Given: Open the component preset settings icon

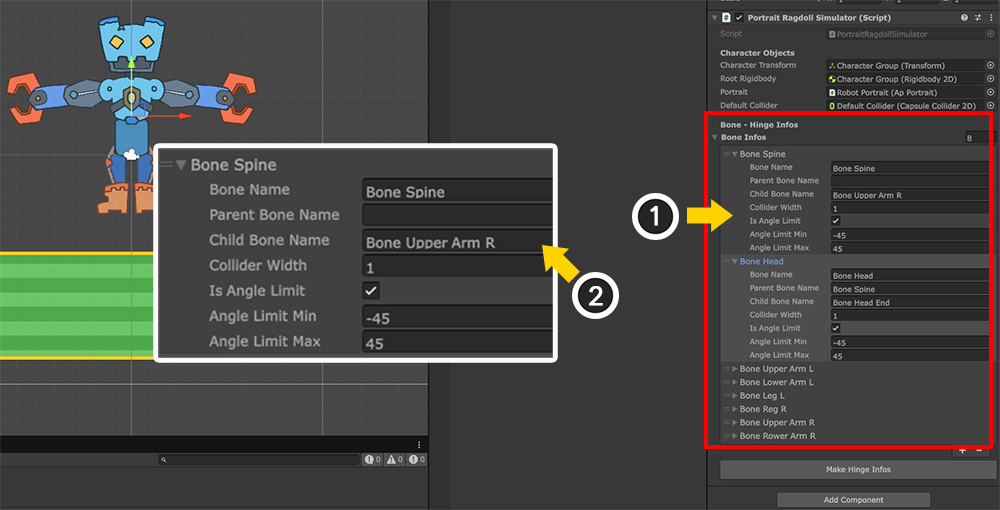Looking at the screenshot, I should 977,18.
